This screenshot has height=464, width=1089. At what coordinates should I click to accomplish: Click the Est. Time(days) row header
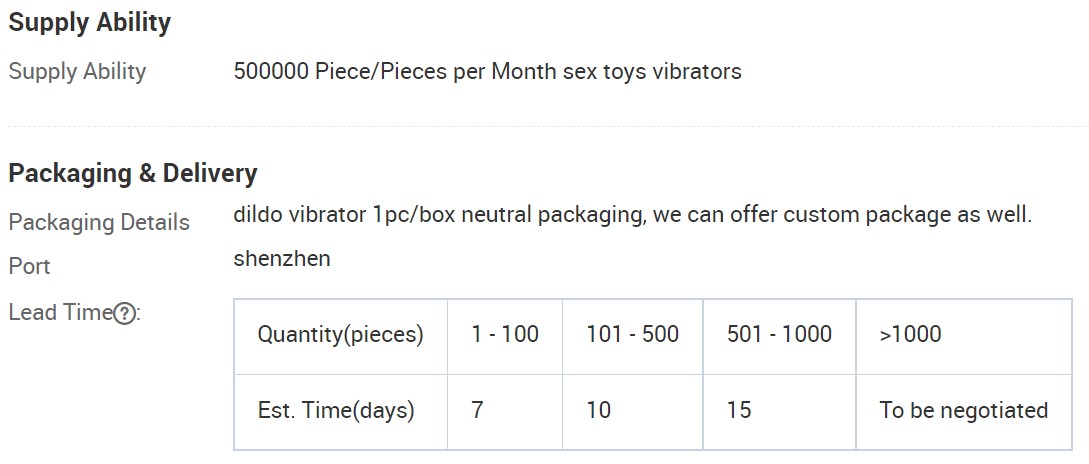coord(341,412)
